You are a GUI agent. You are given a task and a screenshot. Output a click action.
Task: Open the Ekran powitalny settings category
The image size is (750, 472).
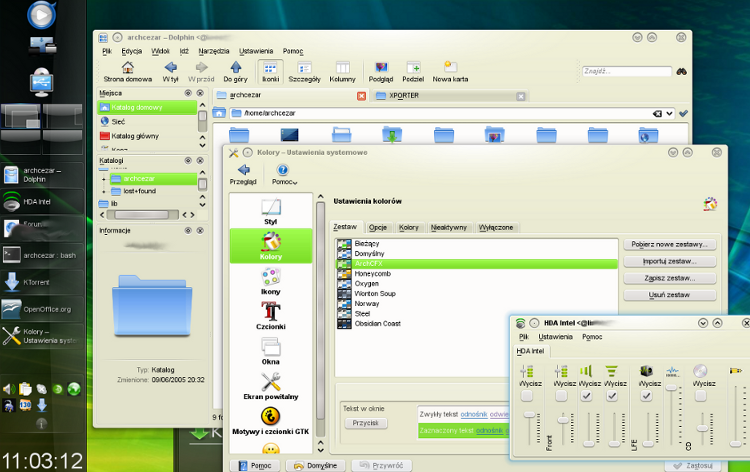[271, 386]
